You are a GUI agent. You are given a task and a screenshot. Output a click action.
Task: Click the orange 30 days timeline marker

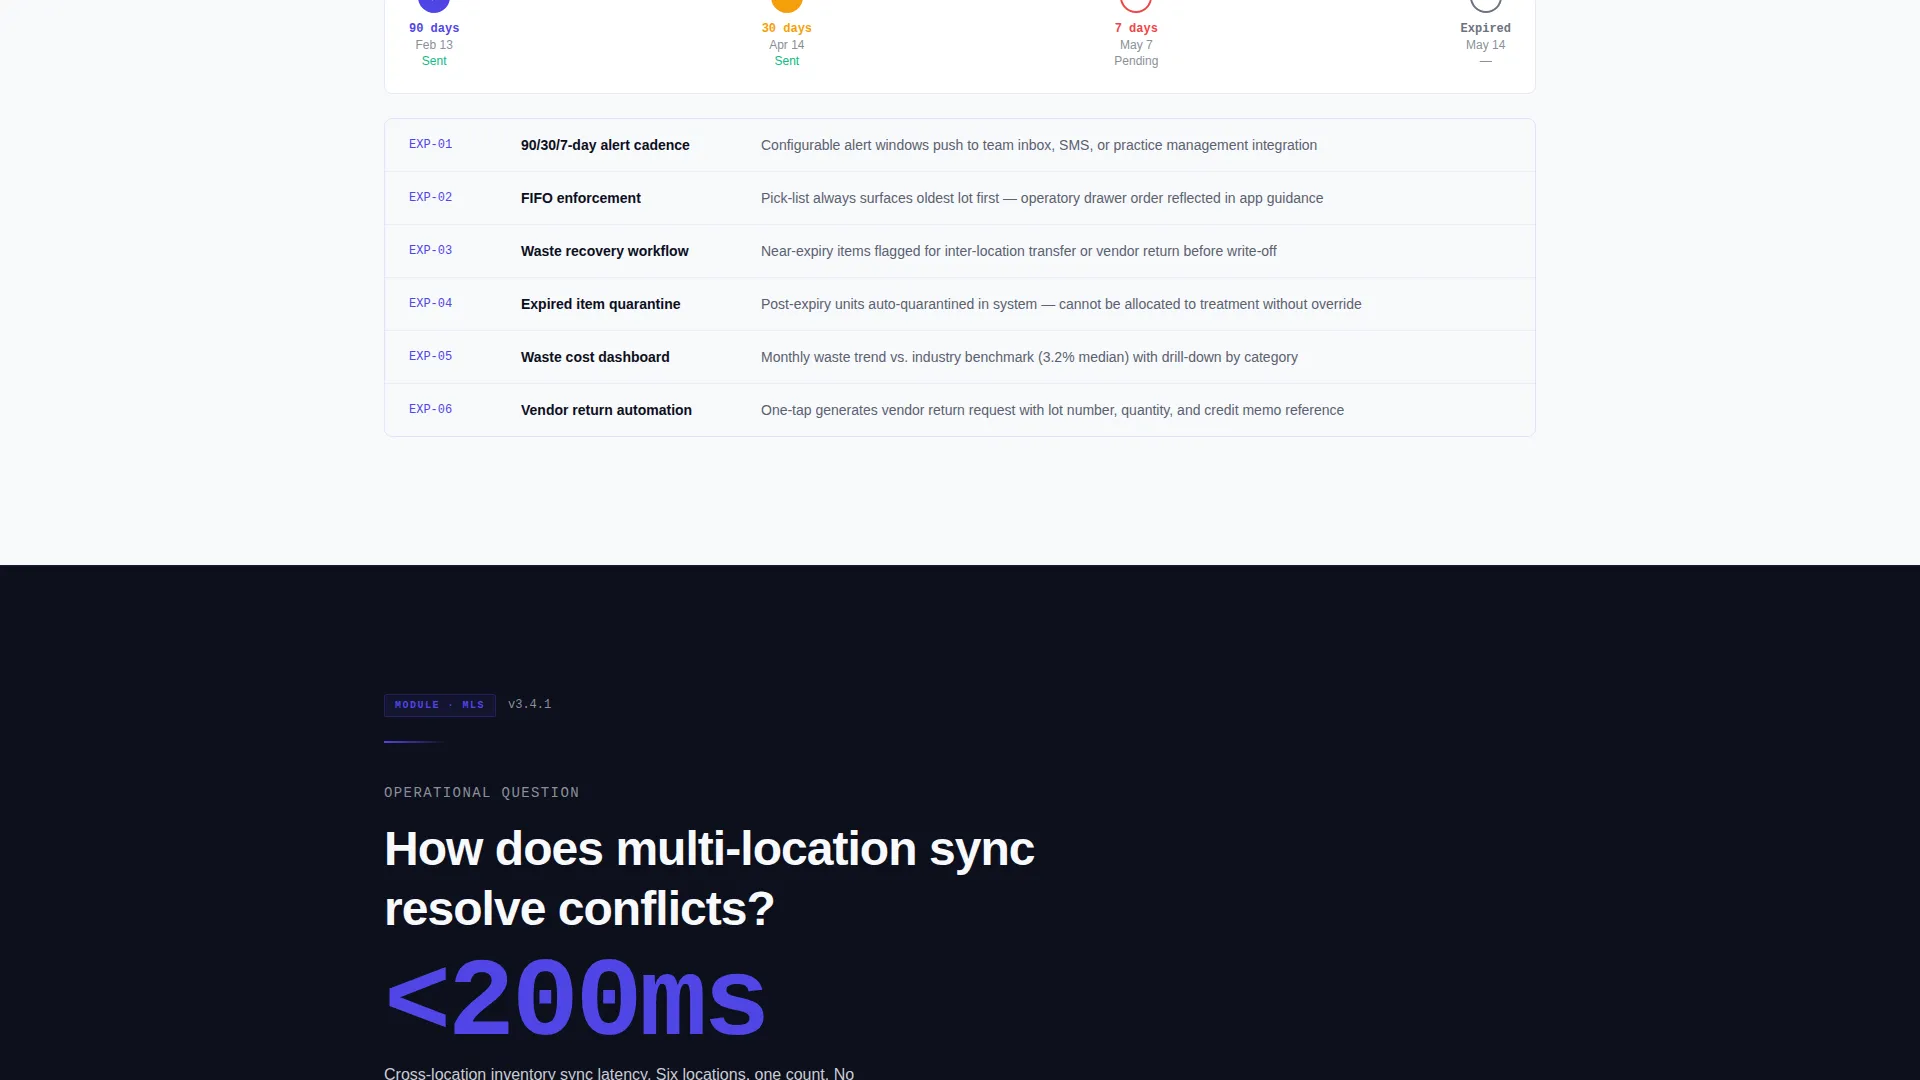787,4
